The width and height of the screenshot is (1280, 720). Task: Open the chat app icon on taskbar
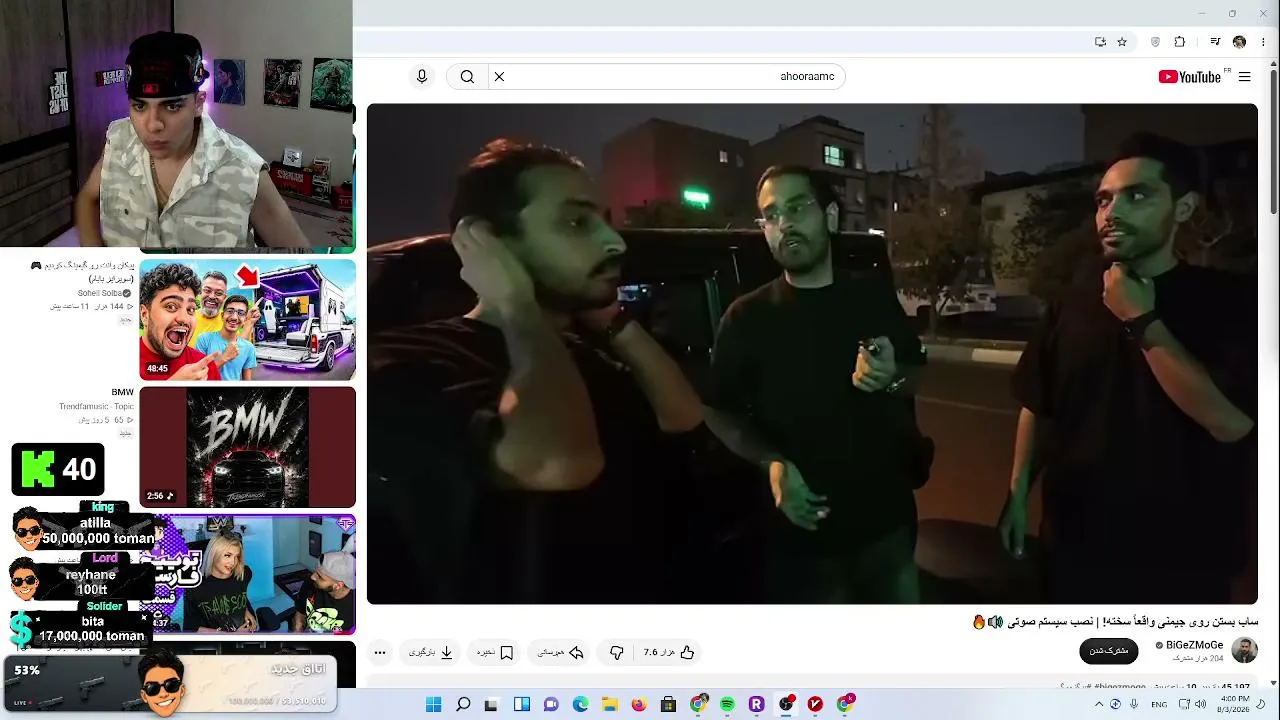click(x=550, y=704)
